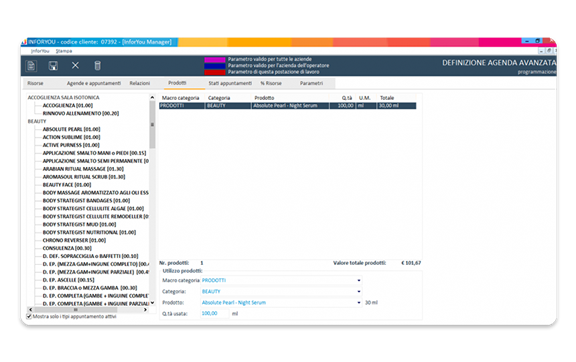This screenshot has height=362, width=576.
Task: Click the tree vertical scrollbar thumb
Action: click(x=152, y=125)
